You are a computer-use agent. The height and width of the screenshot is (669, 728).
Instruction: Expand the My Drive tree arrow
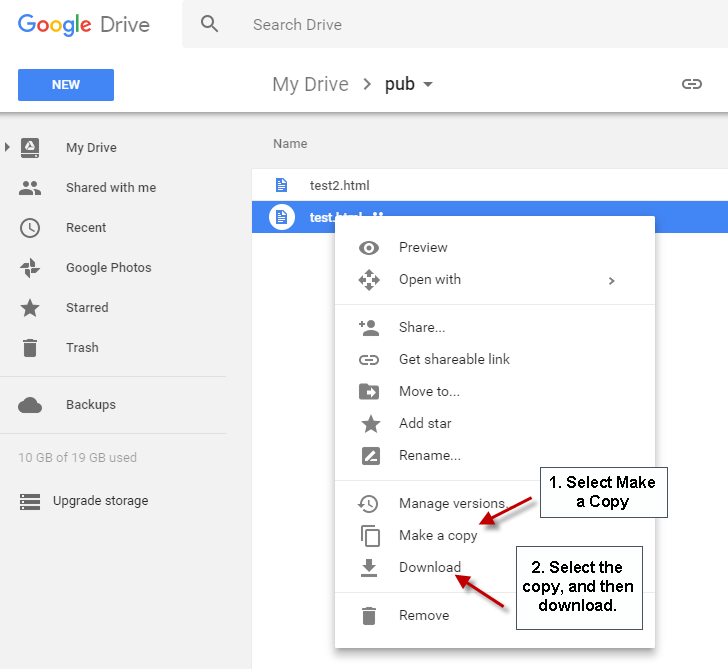click(x=7, y=147)
